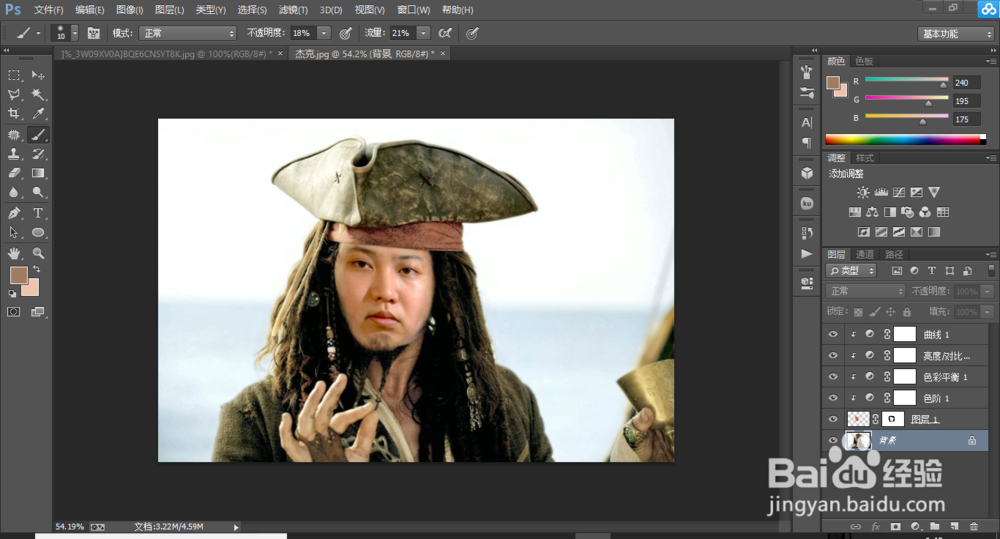Select the Pen tool
This screenshot has width=1000, height=539.
13,213
